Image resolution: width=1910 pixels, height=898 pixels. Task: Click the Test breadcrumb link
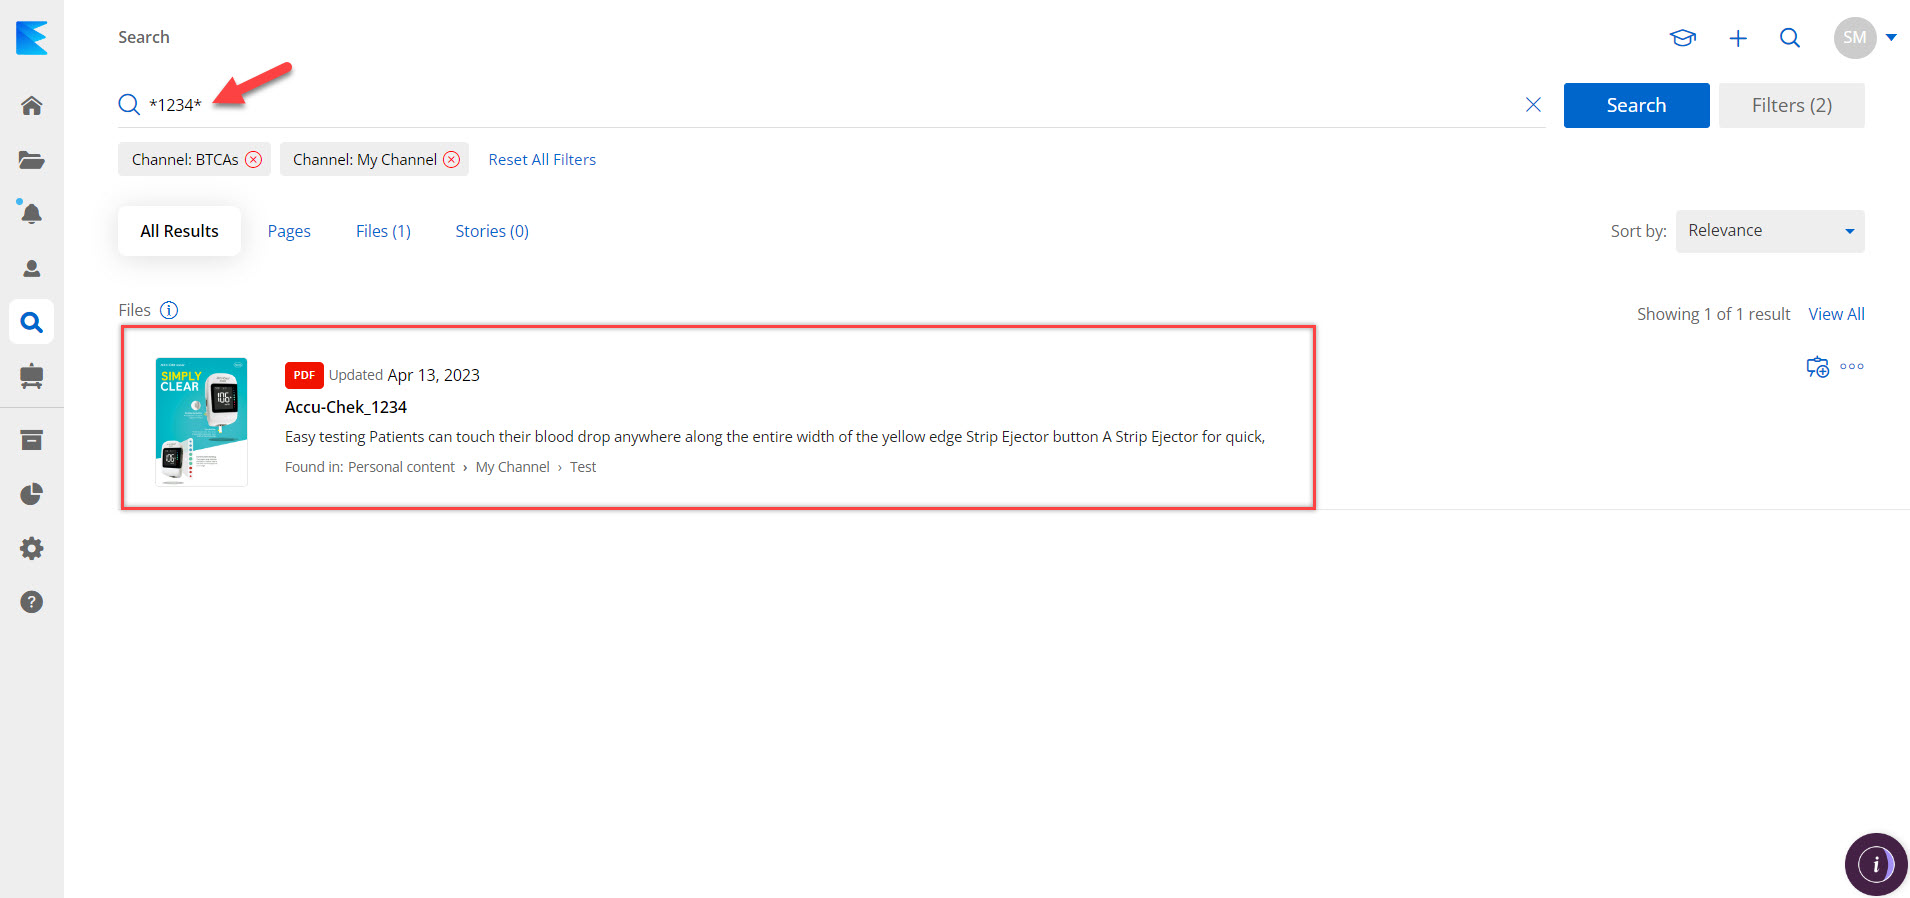[583, 467]
